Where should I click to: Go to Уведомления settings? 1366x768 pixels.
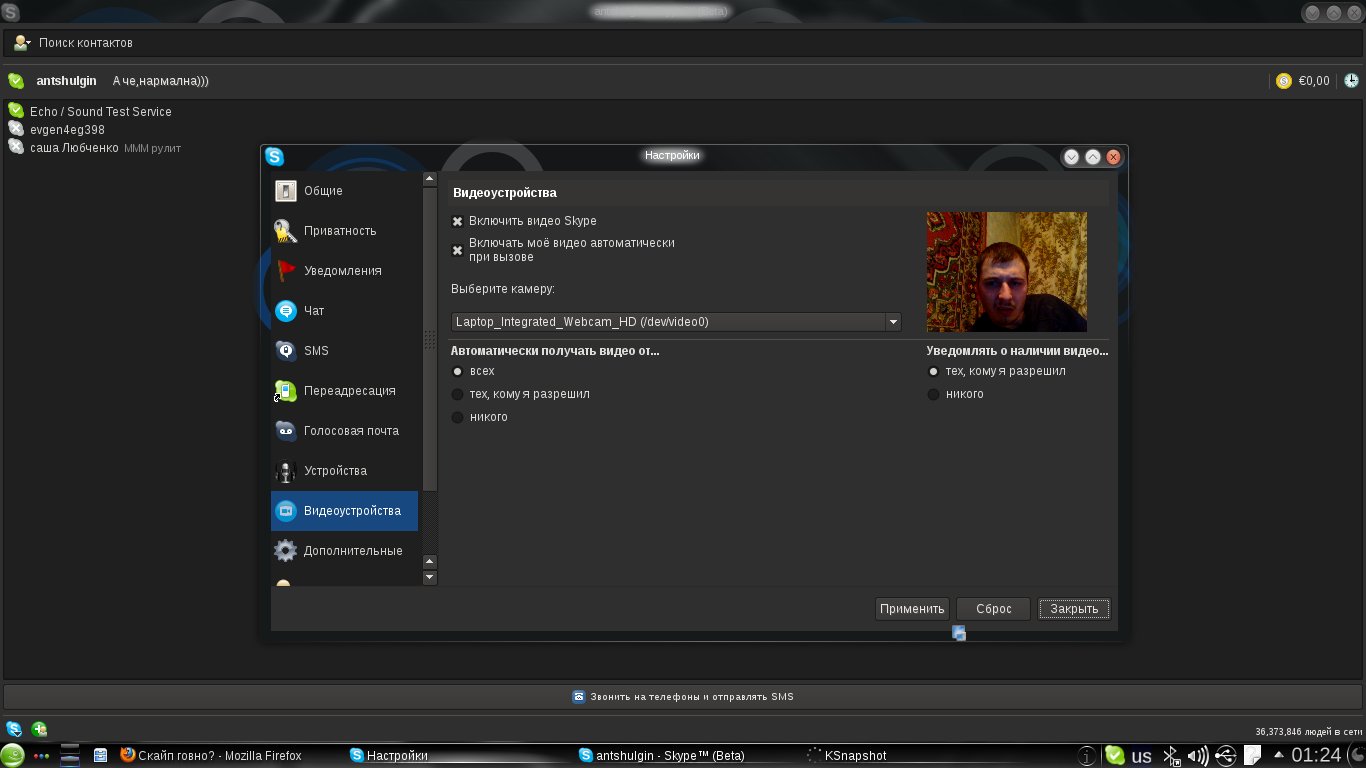[x=344, y=271]
